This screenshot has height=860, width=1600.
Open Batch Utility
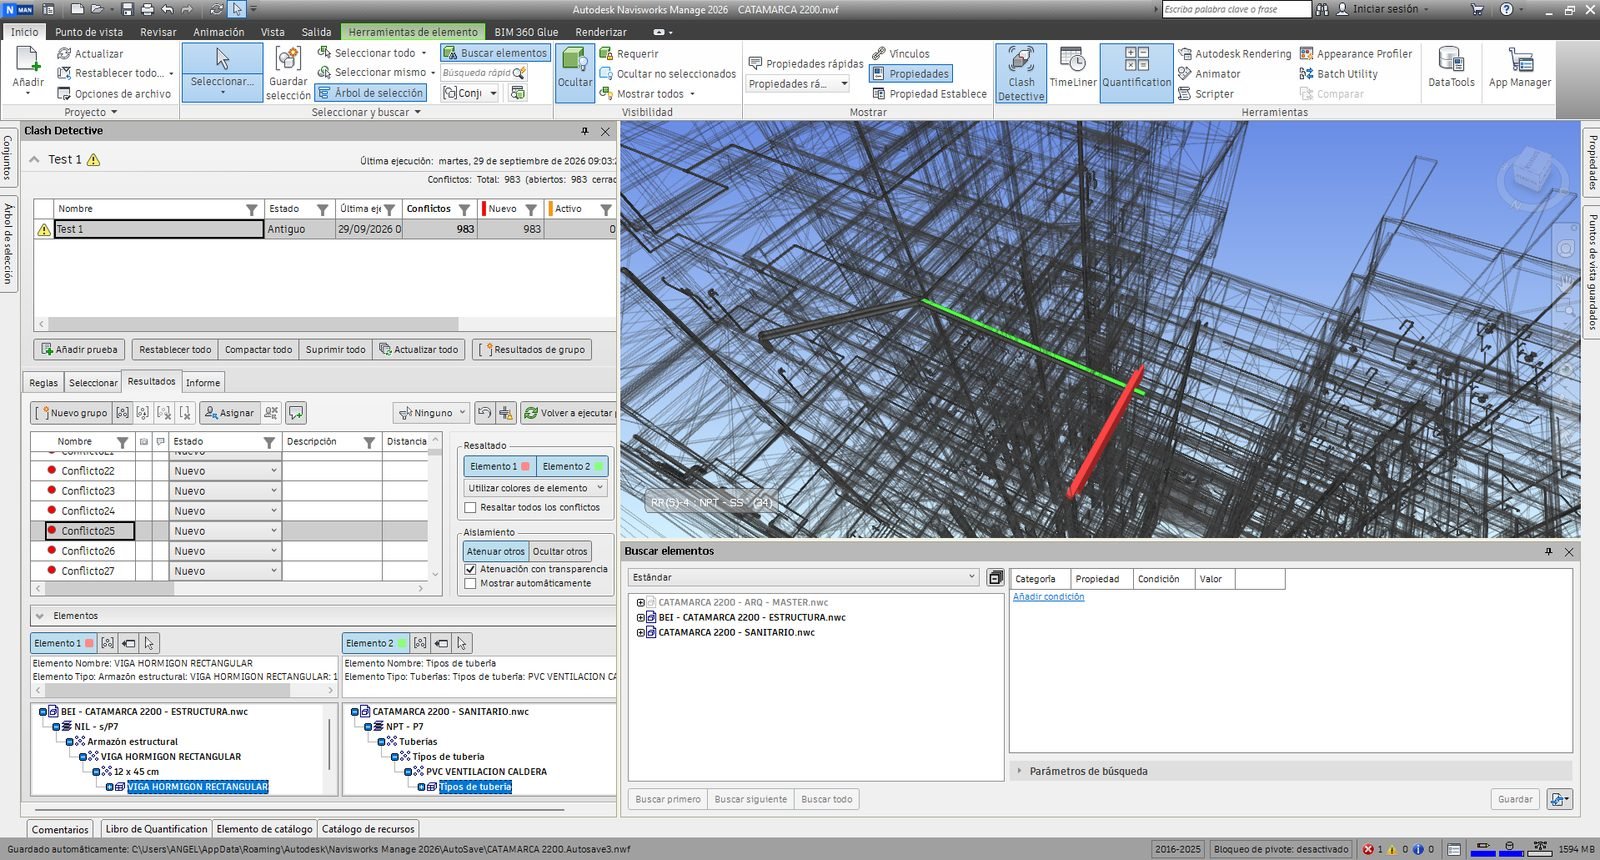click(1339, 74)
